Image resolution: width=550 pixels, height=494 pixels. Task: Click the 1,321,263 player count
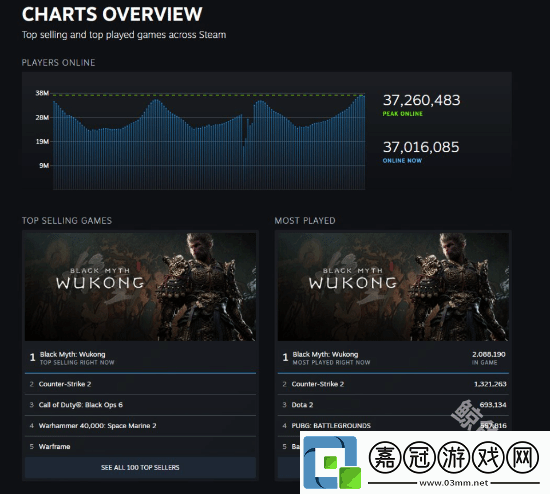[x=490, y=384]
